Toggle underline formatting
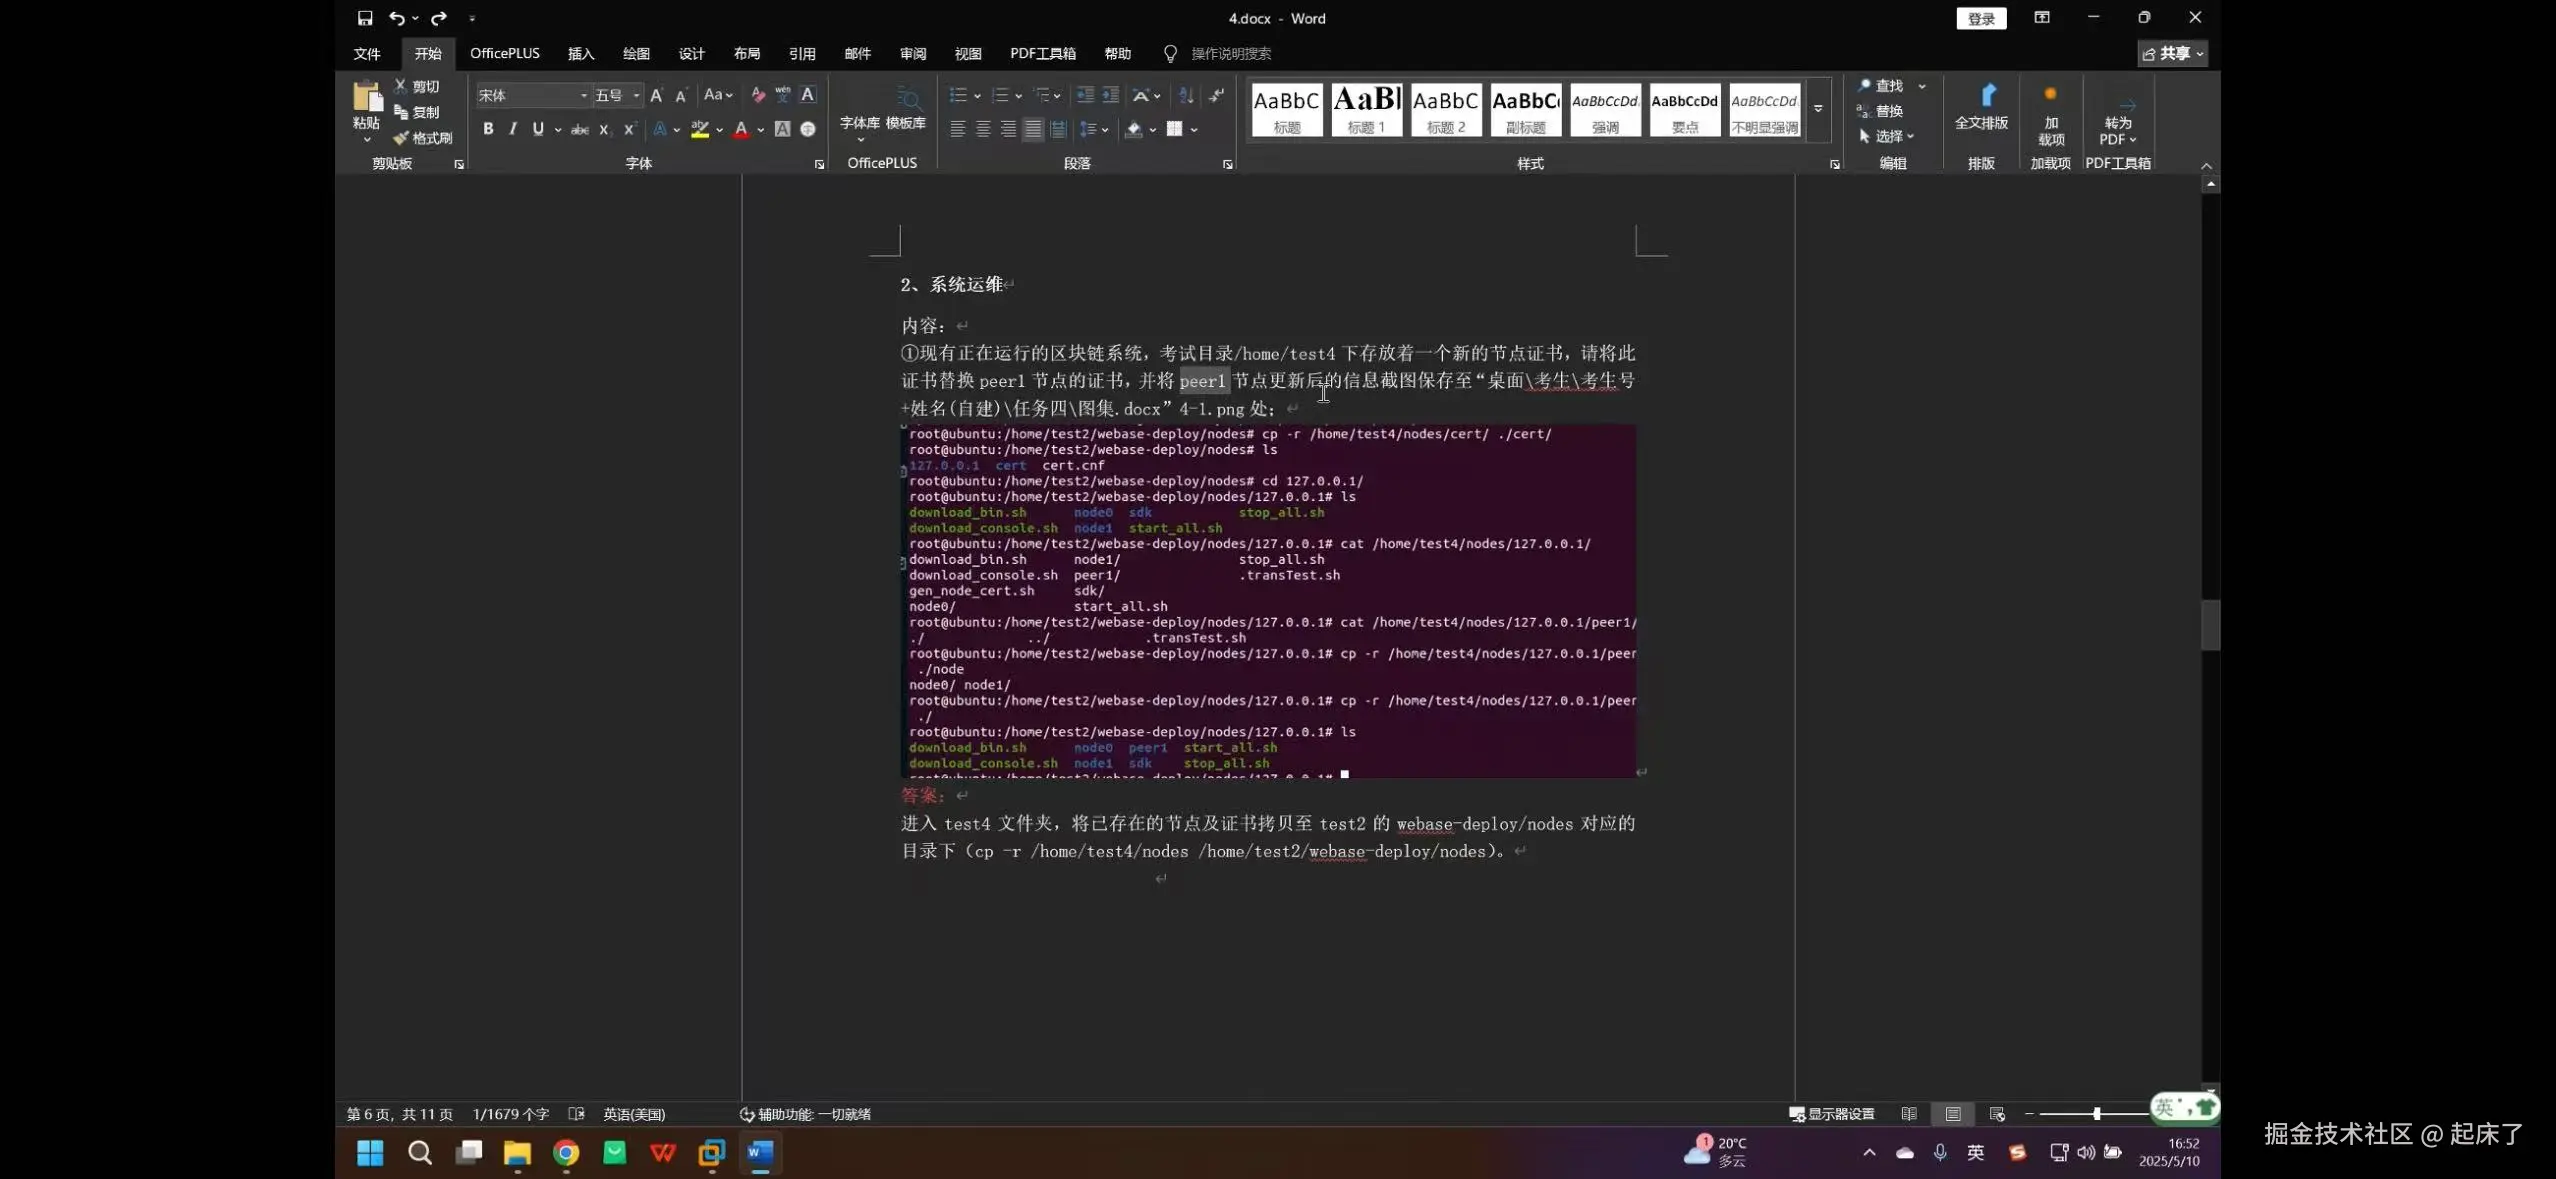2556x1179 pixels. pyautogui.click(x=537, y=129)
